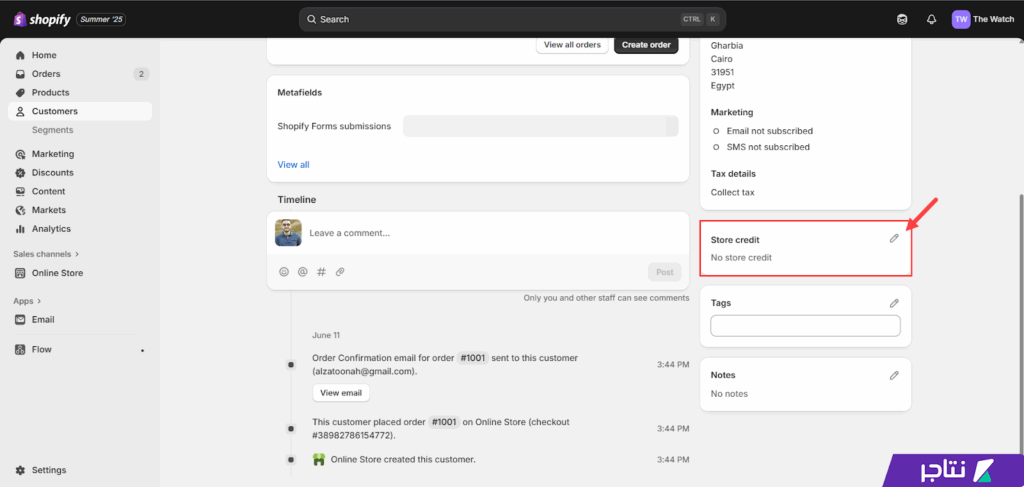Click the Email app icon

point(20,320)
